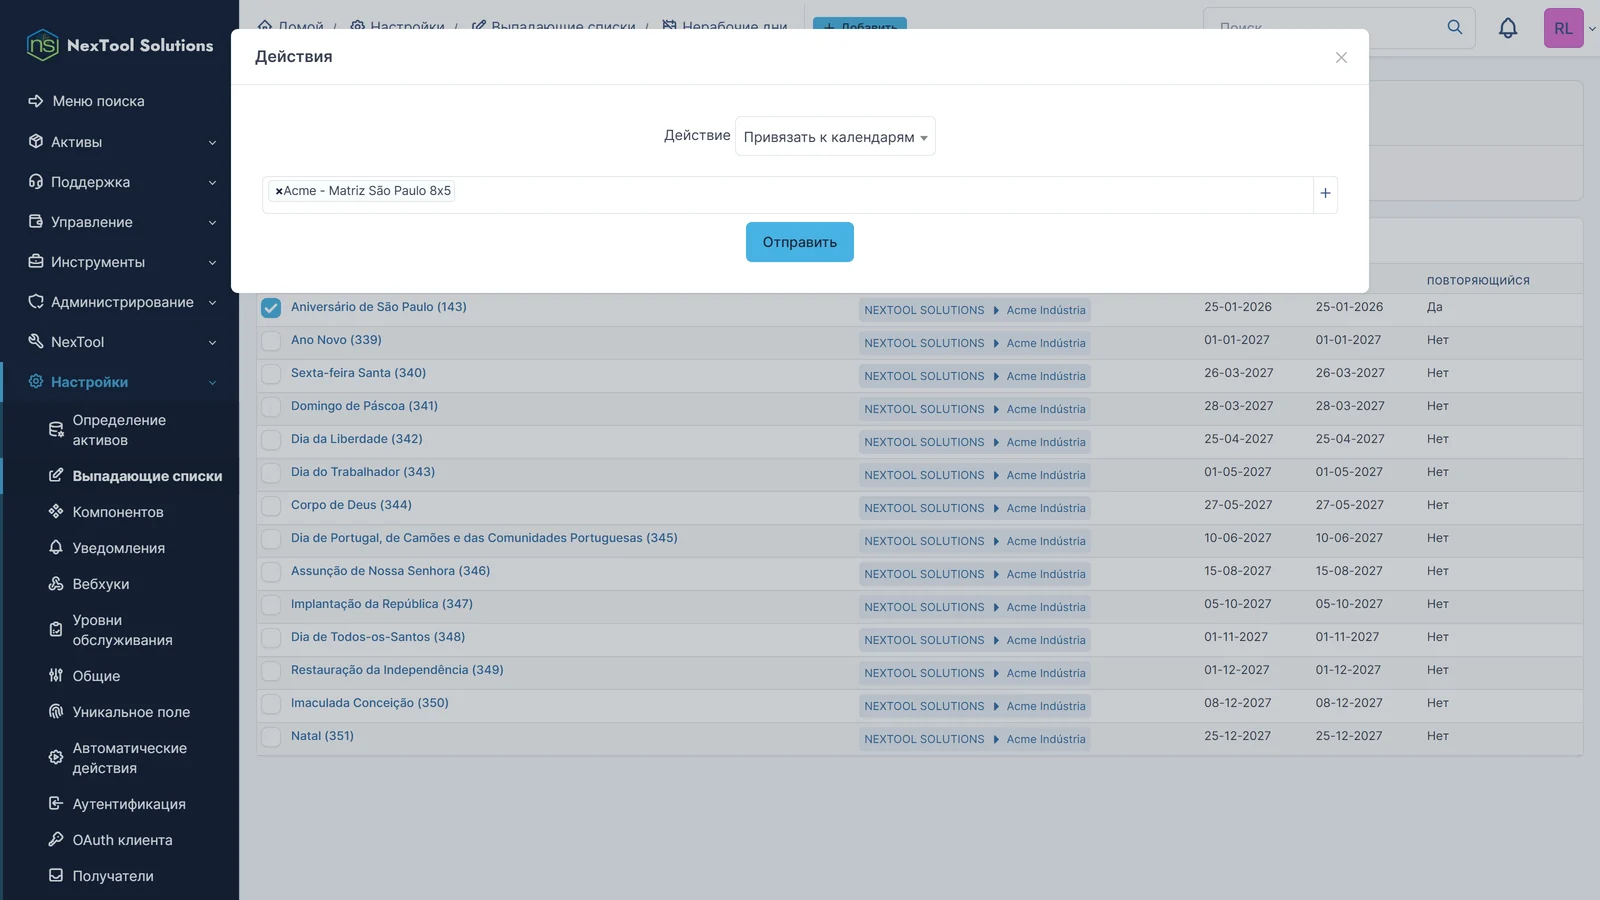Expand the Активы sidebar section

212,143
